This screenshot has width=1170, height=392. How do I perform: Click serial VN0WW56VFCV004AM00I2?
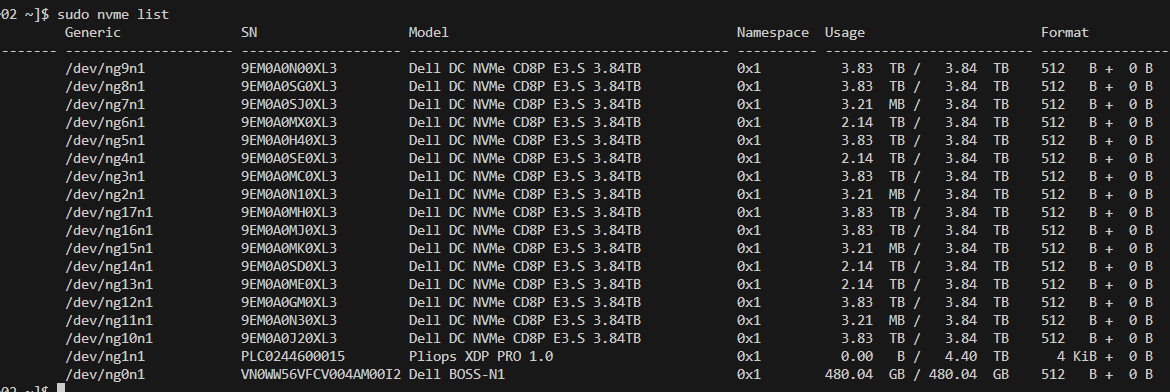coord(321,374)
